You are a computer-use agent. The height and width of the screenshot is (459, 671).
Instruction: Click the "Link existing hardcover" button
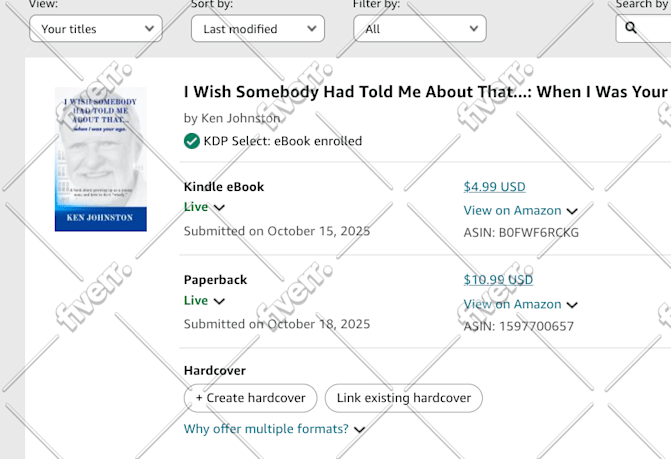coord(403,398)
